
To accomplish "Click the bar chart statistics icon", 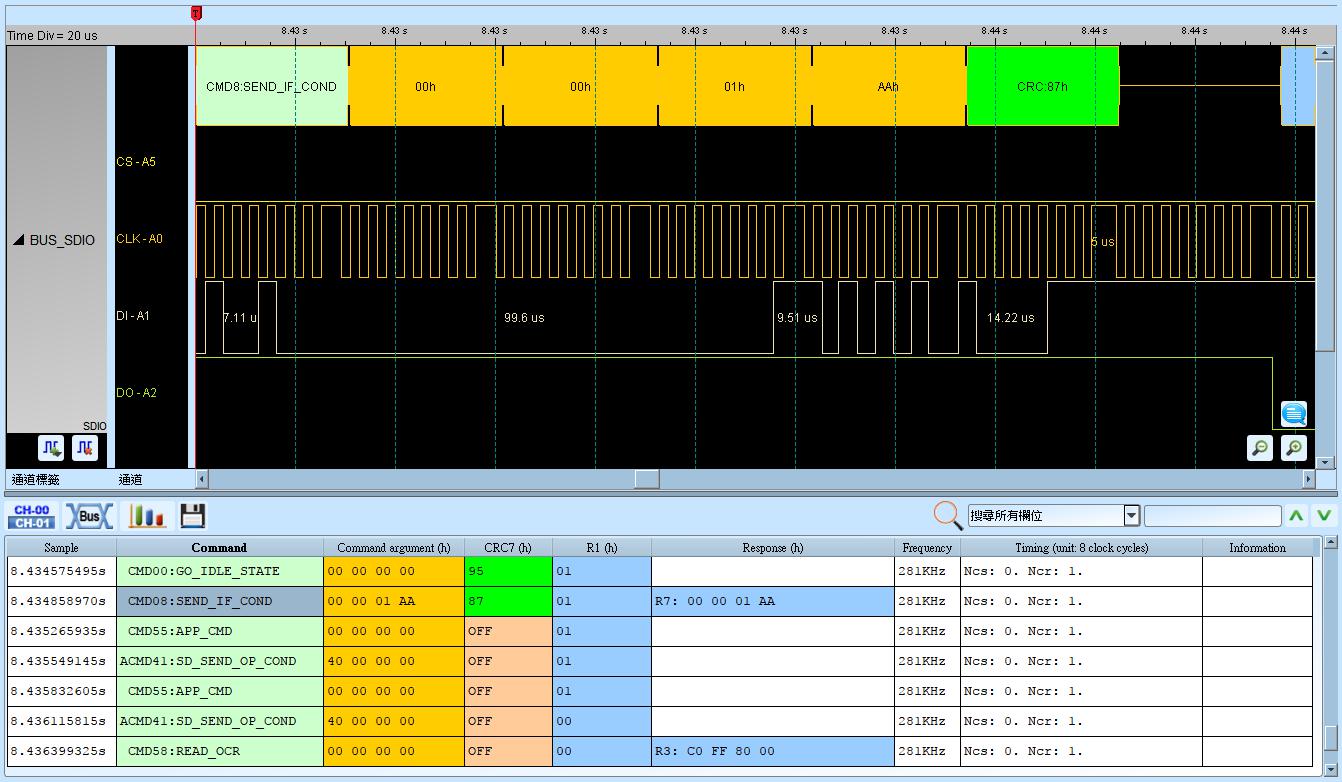I will click(x=146, y=516).
